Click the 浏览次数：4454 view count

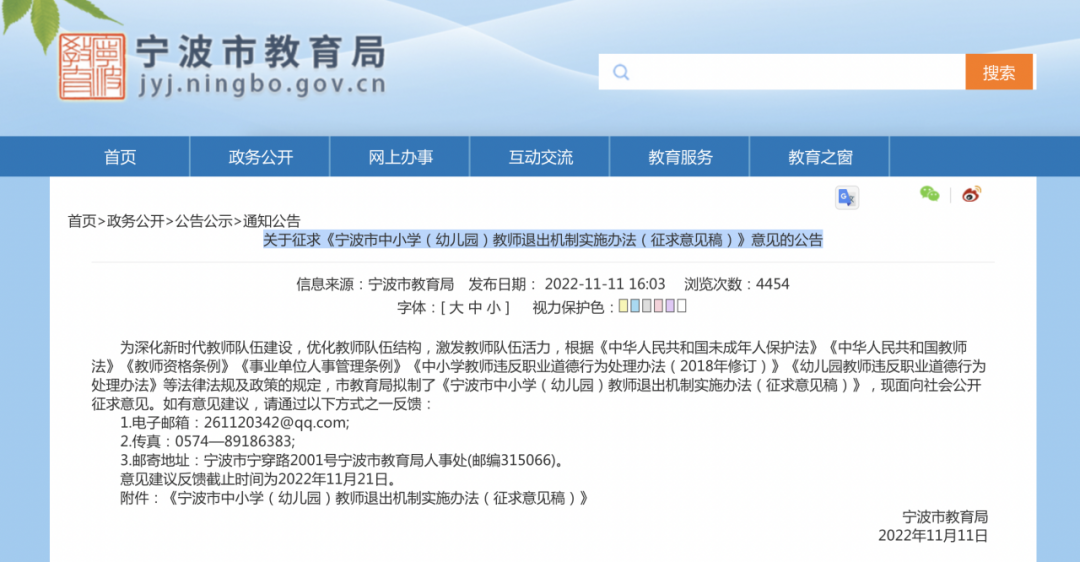(x=736, y=284)
